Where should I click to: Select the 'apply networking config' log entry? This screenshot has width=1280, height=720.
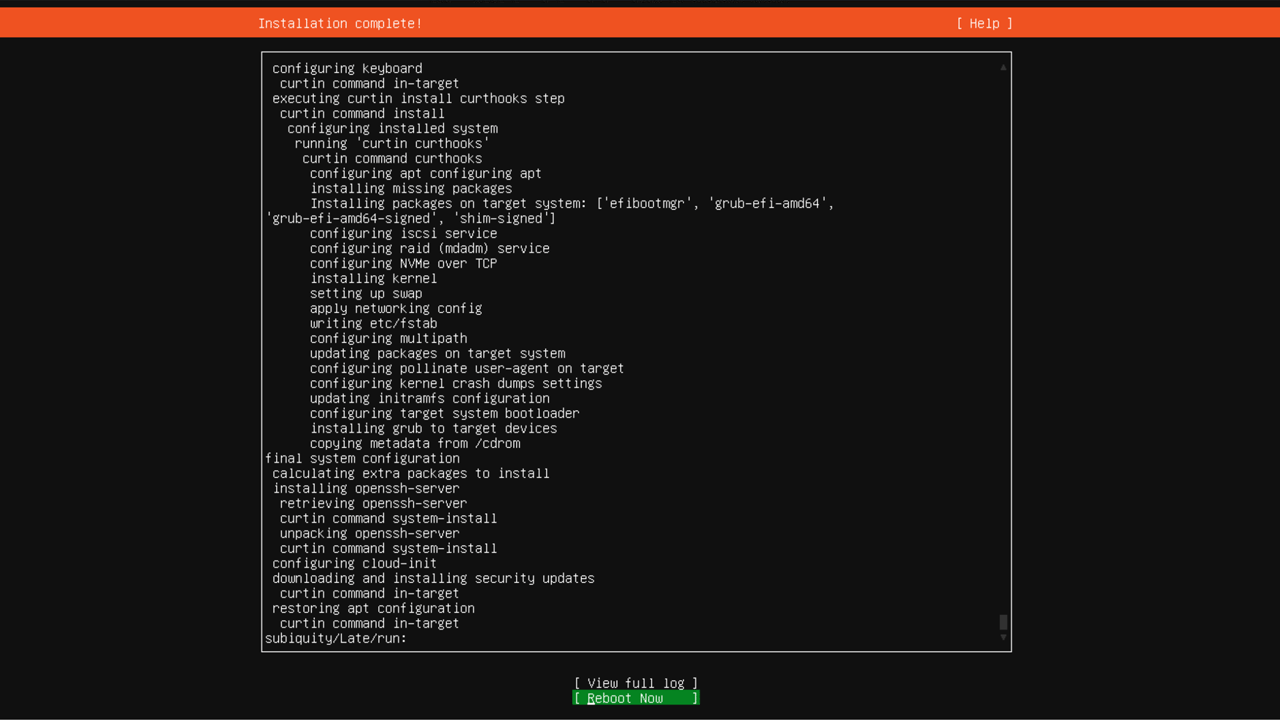(396, 309)
